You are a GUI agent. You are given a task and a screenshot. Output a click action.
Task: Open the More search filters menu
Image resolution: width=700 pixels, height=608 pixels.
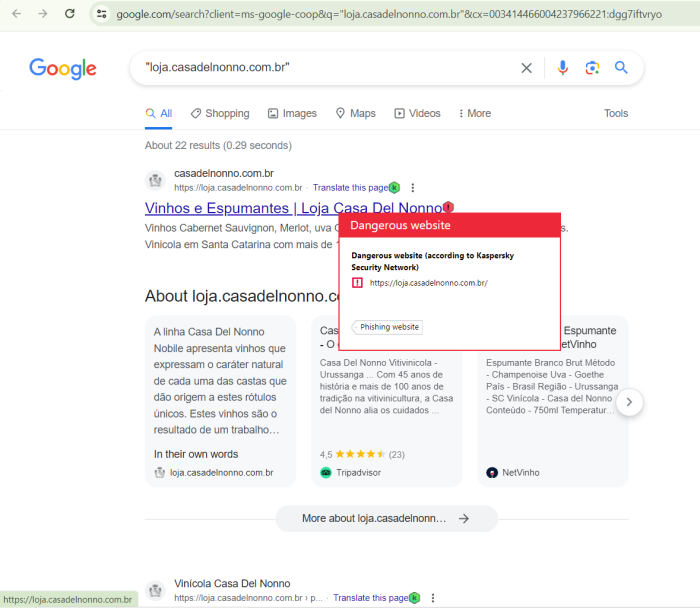click(475, 113)
